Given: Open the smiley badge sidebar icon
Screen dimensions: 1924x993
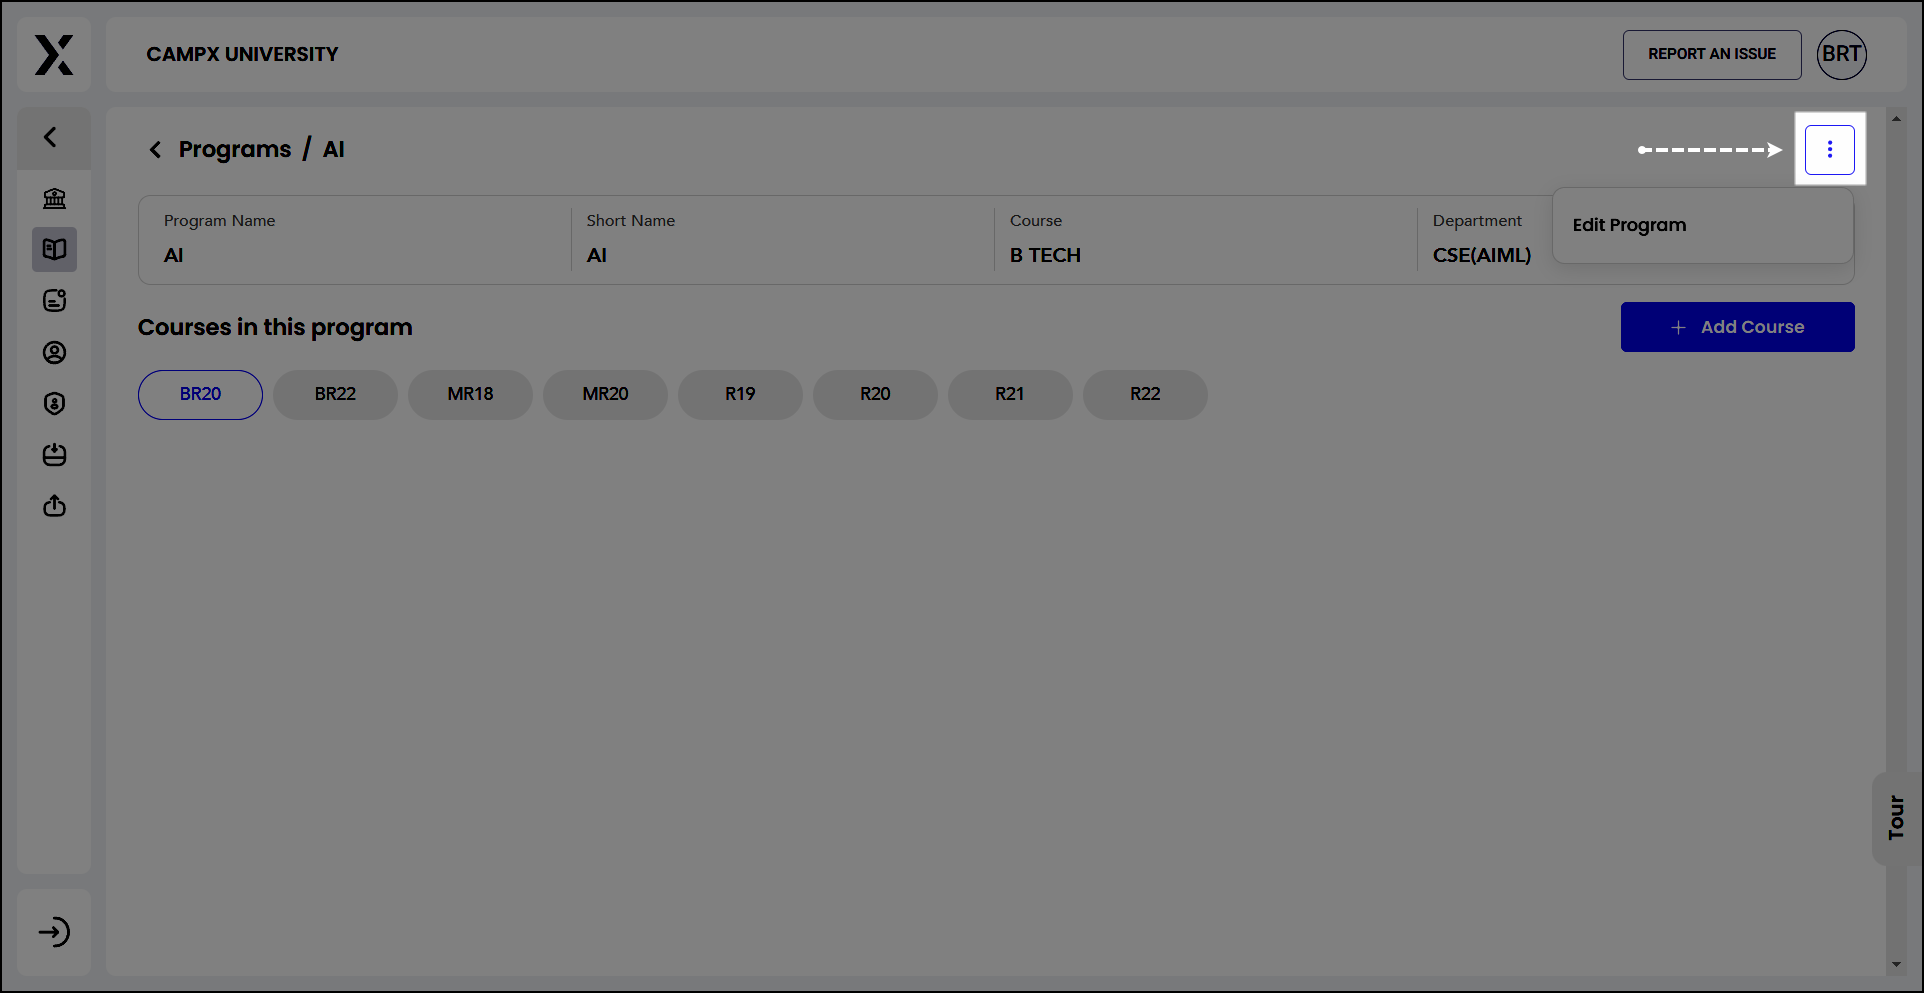Looking at the screenshot, I should click(54, 300).
